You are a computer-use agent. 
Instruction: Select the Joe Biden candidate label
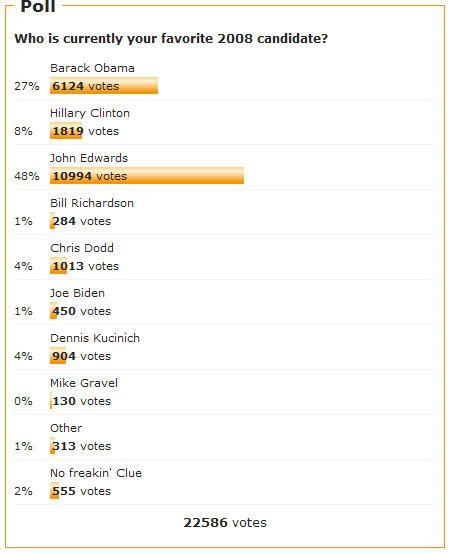tap(77, 293)
